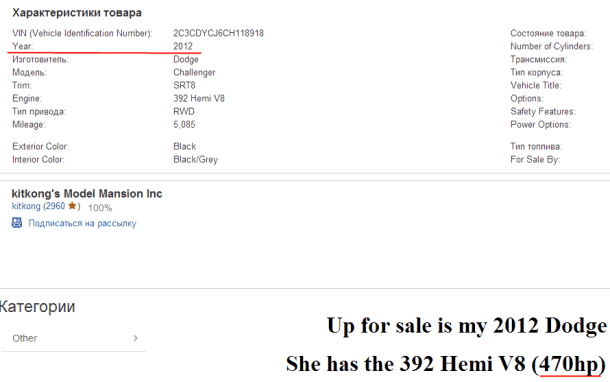
Task: Click the Mileage value 5,085
Action: [x=184, y=124]
